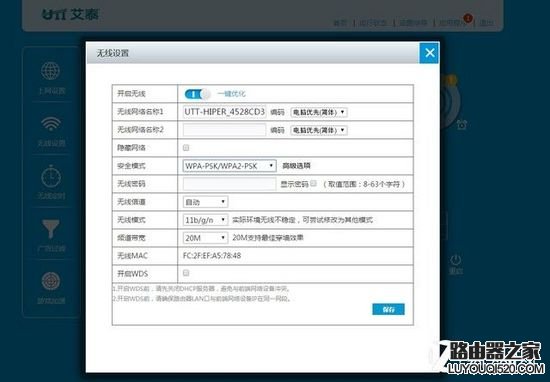
Task: Click the 取值范围：8-63个字符 hint text
Action: pyautogui.click(x=364, y=184)
